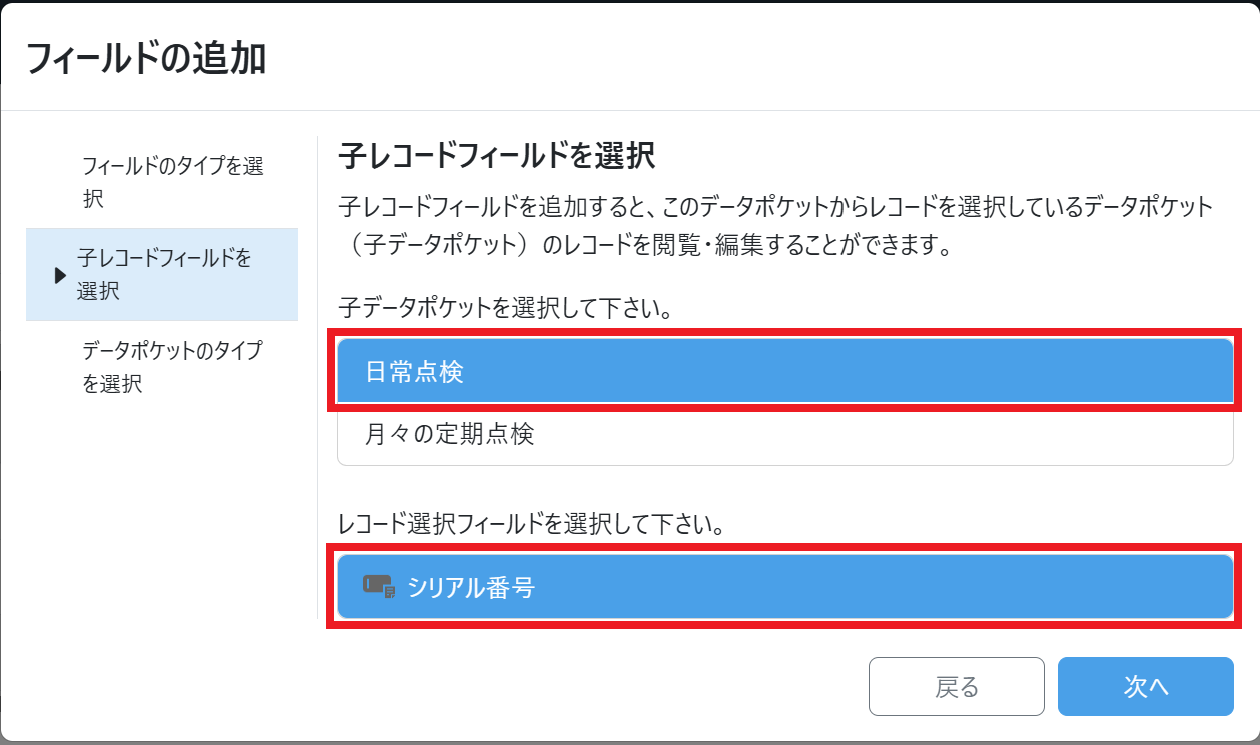Click the serial number field icon
The width and height of the screenshot is (1260, 745).
point(379,587)
